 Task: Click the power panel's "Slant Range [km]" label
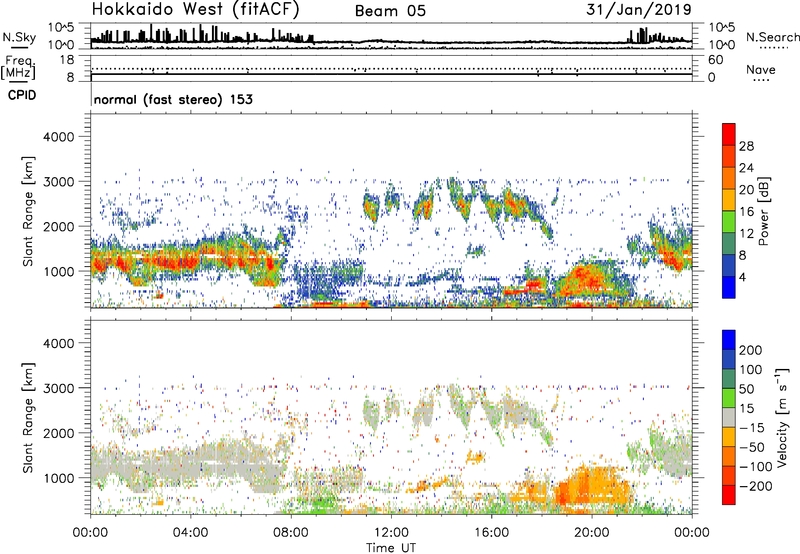point(28,211)
